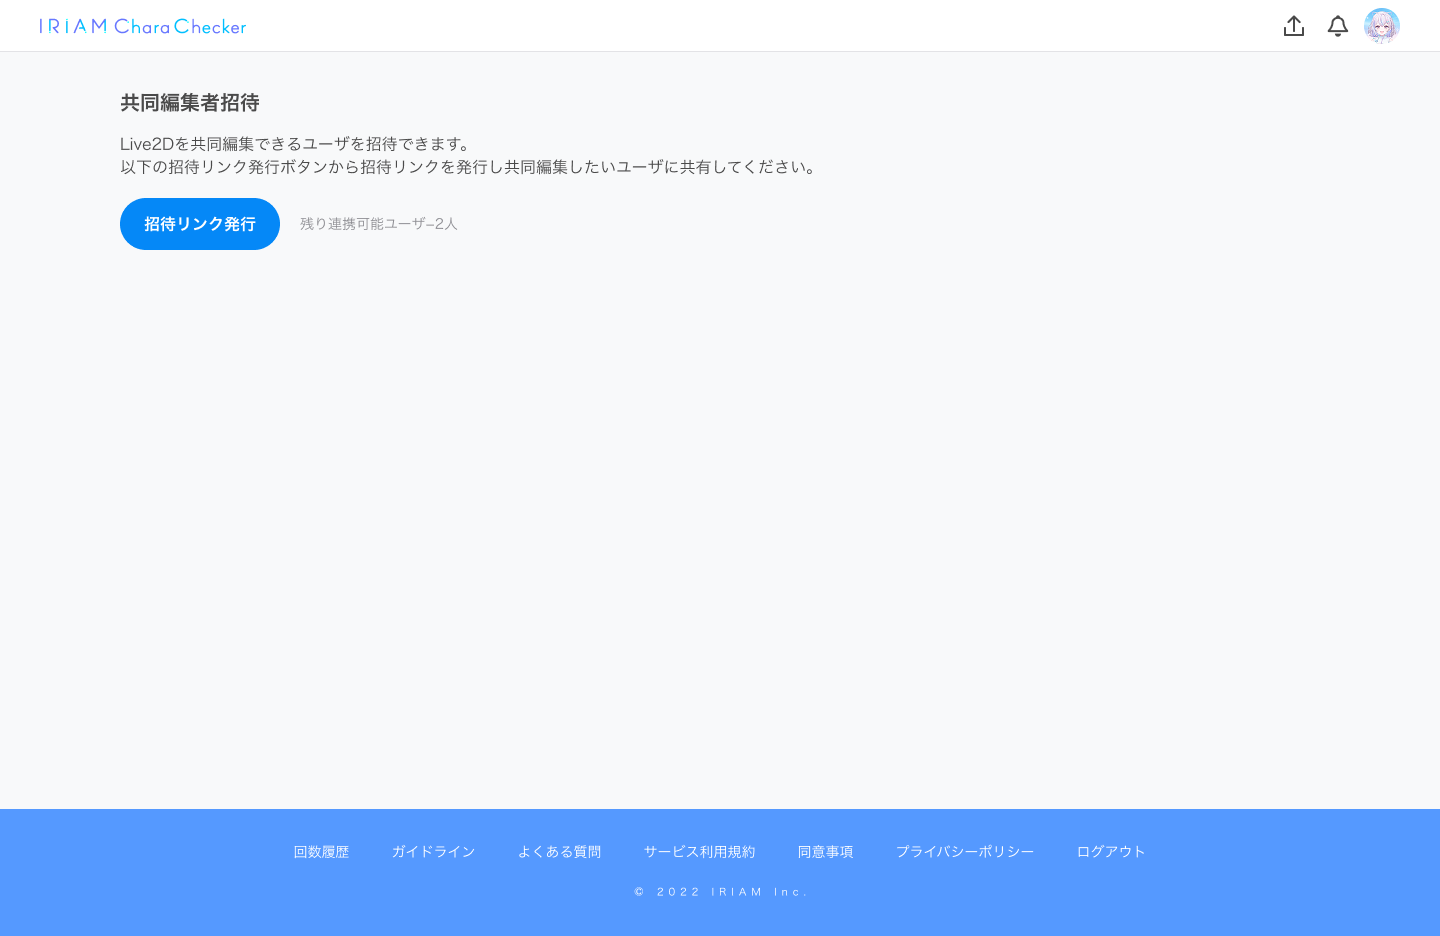Screen dimensions: 1440x936
Task: Open the share/export icon in the header
Action: (1294, 26)
